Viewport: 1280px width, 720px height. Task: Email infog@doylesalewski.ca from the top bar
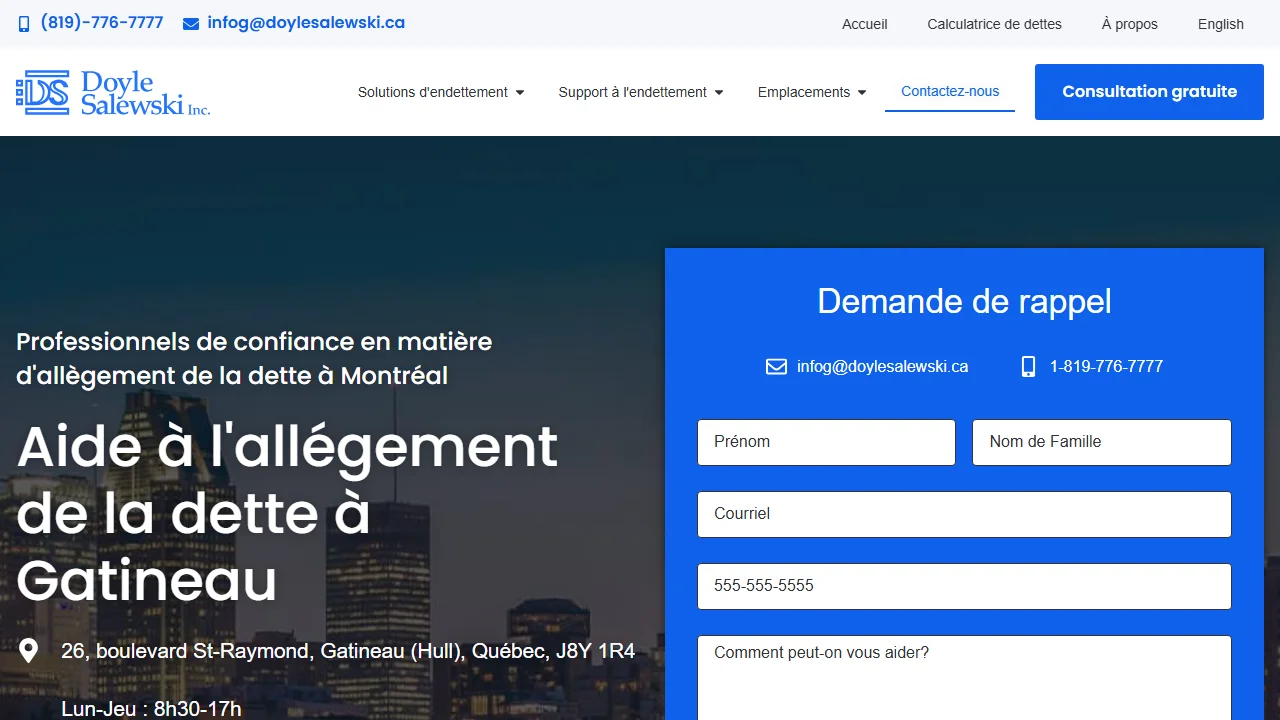306,23
